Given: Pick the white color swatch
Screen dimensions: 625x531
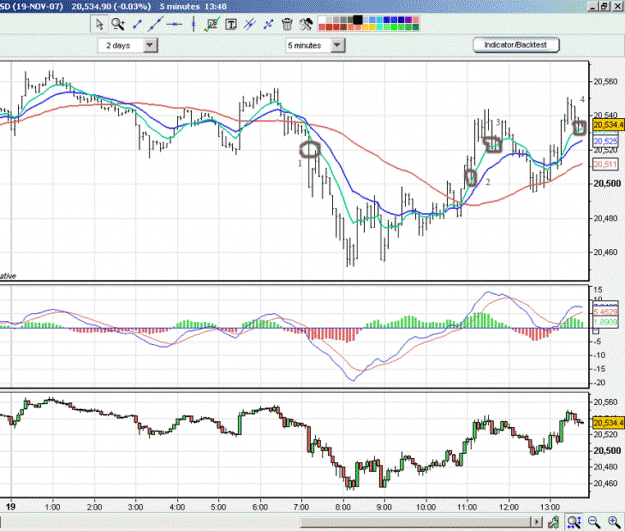Looking at the screenshot, I should coord(322,20).
